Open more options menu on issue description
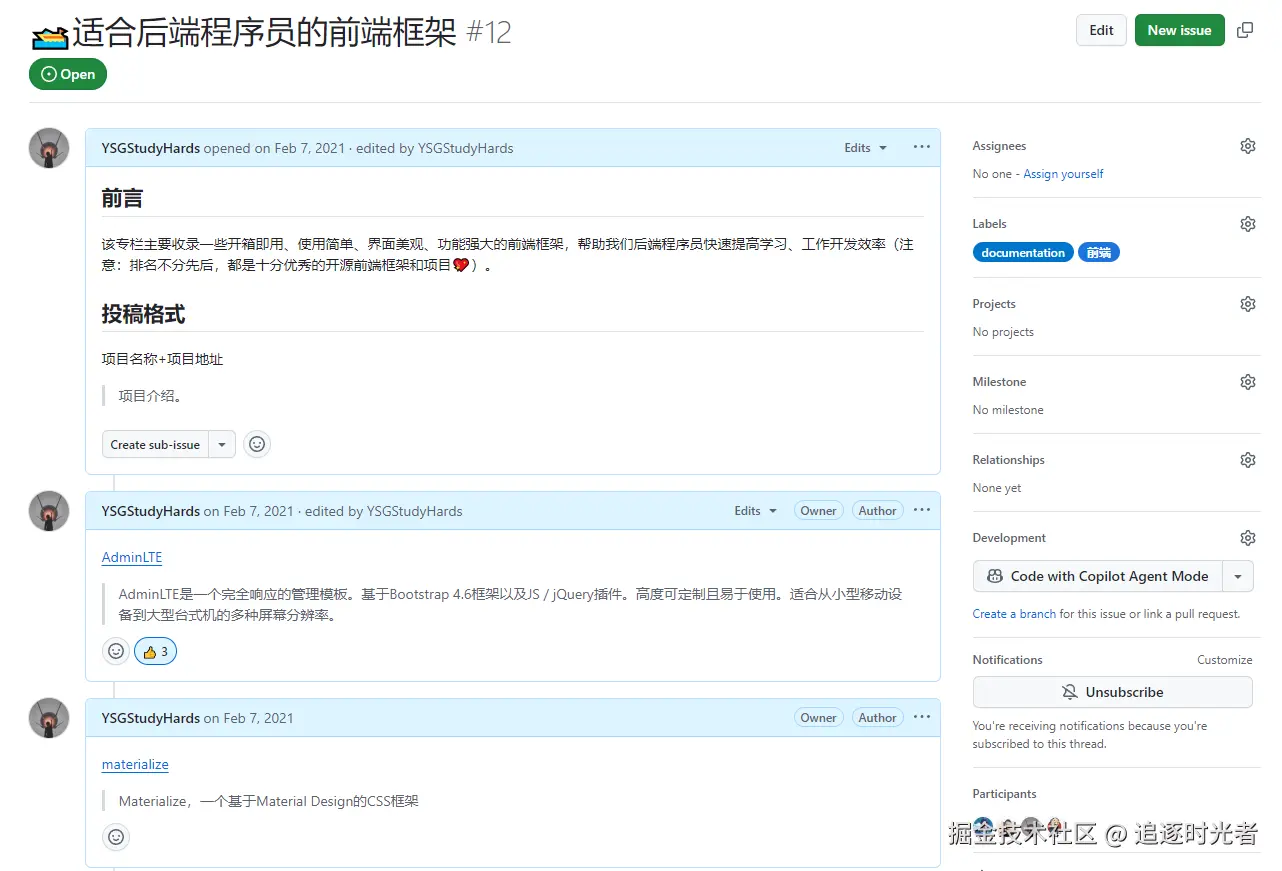This screenshot has height=871, width=1282. [x=922, y=147]
